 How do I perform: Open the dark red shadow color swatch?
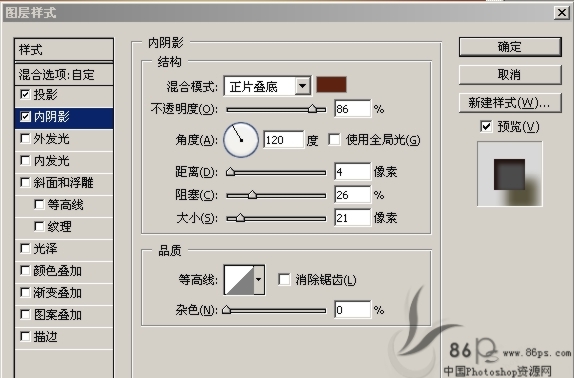pyautogui.click(x=331, y=85)
